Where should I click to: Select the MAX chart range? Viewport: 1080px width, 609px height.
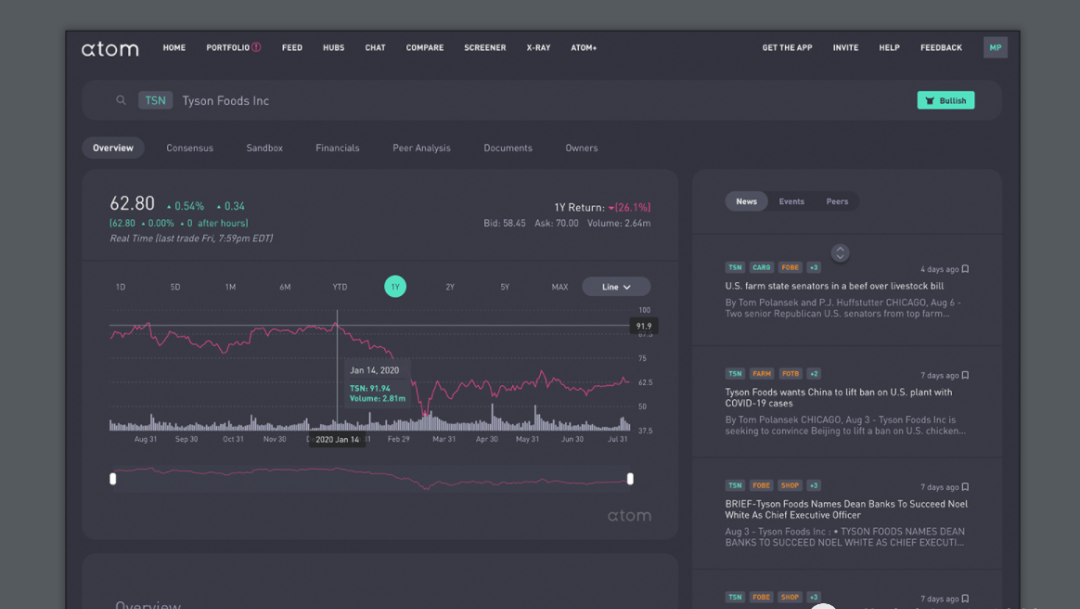click(x=559, y=287)
